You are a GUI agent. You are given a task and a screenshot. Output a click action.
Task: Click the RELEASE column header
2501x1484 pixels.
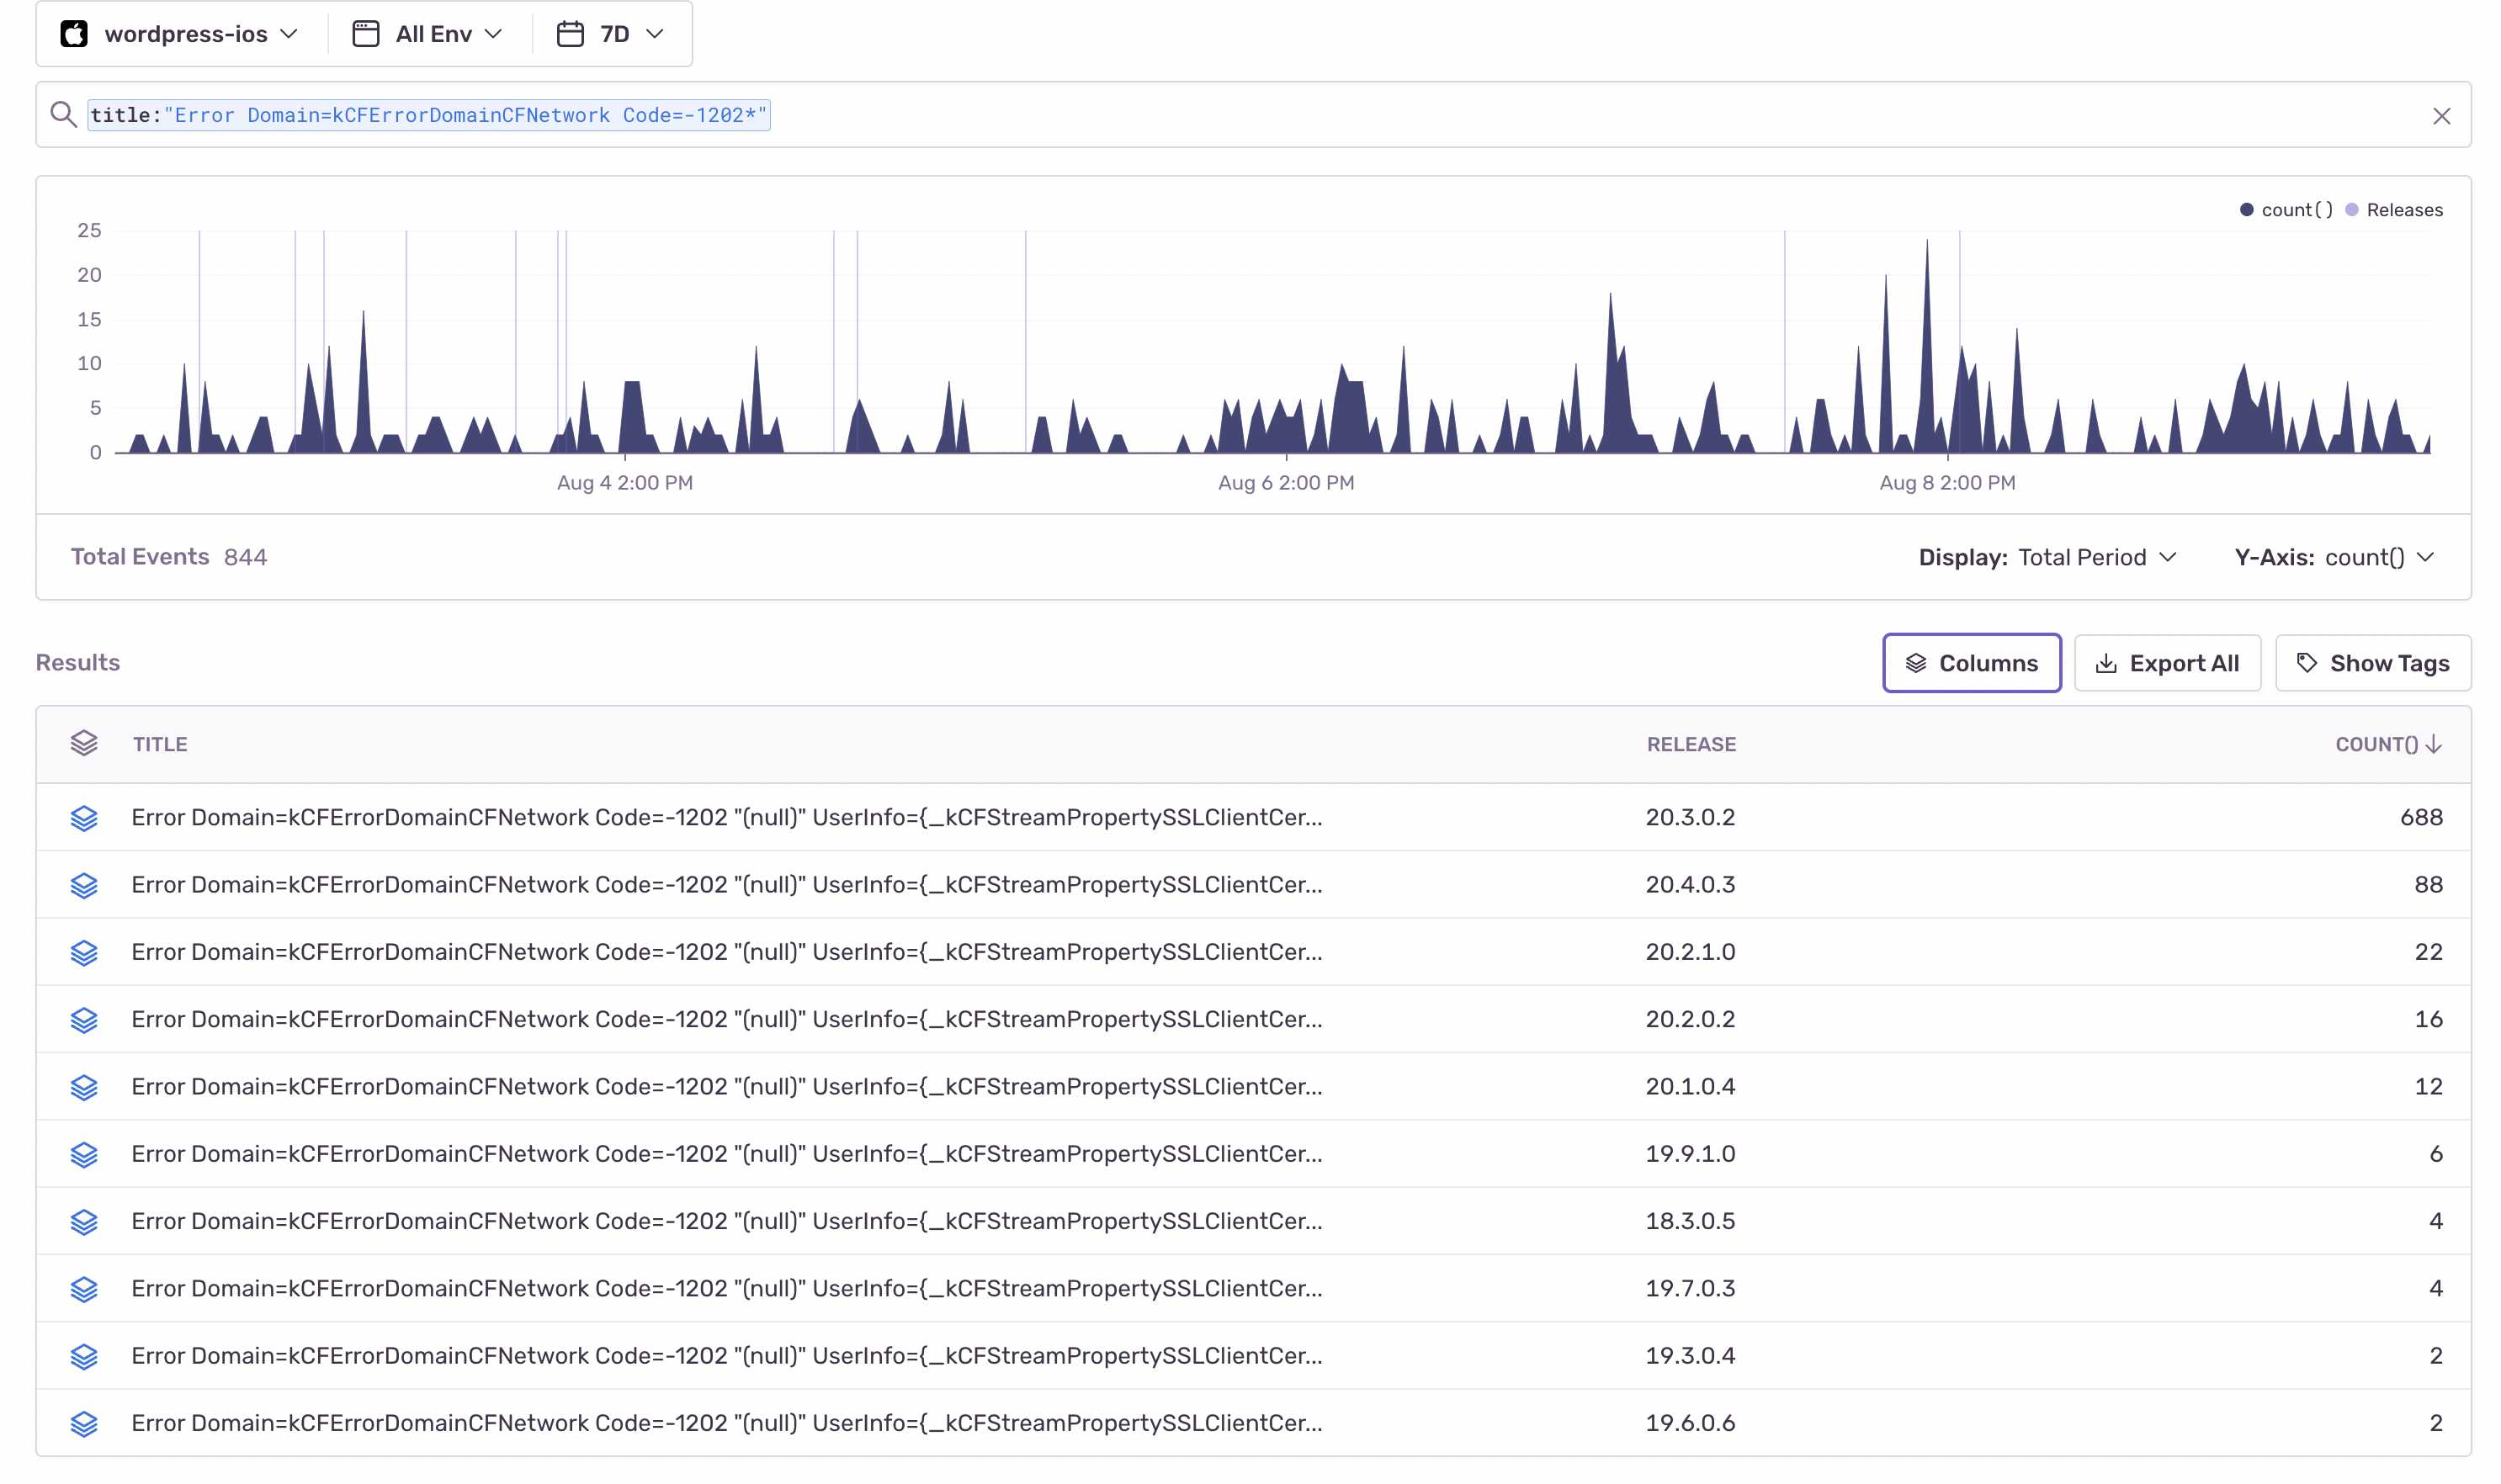tap(1691, 744)
